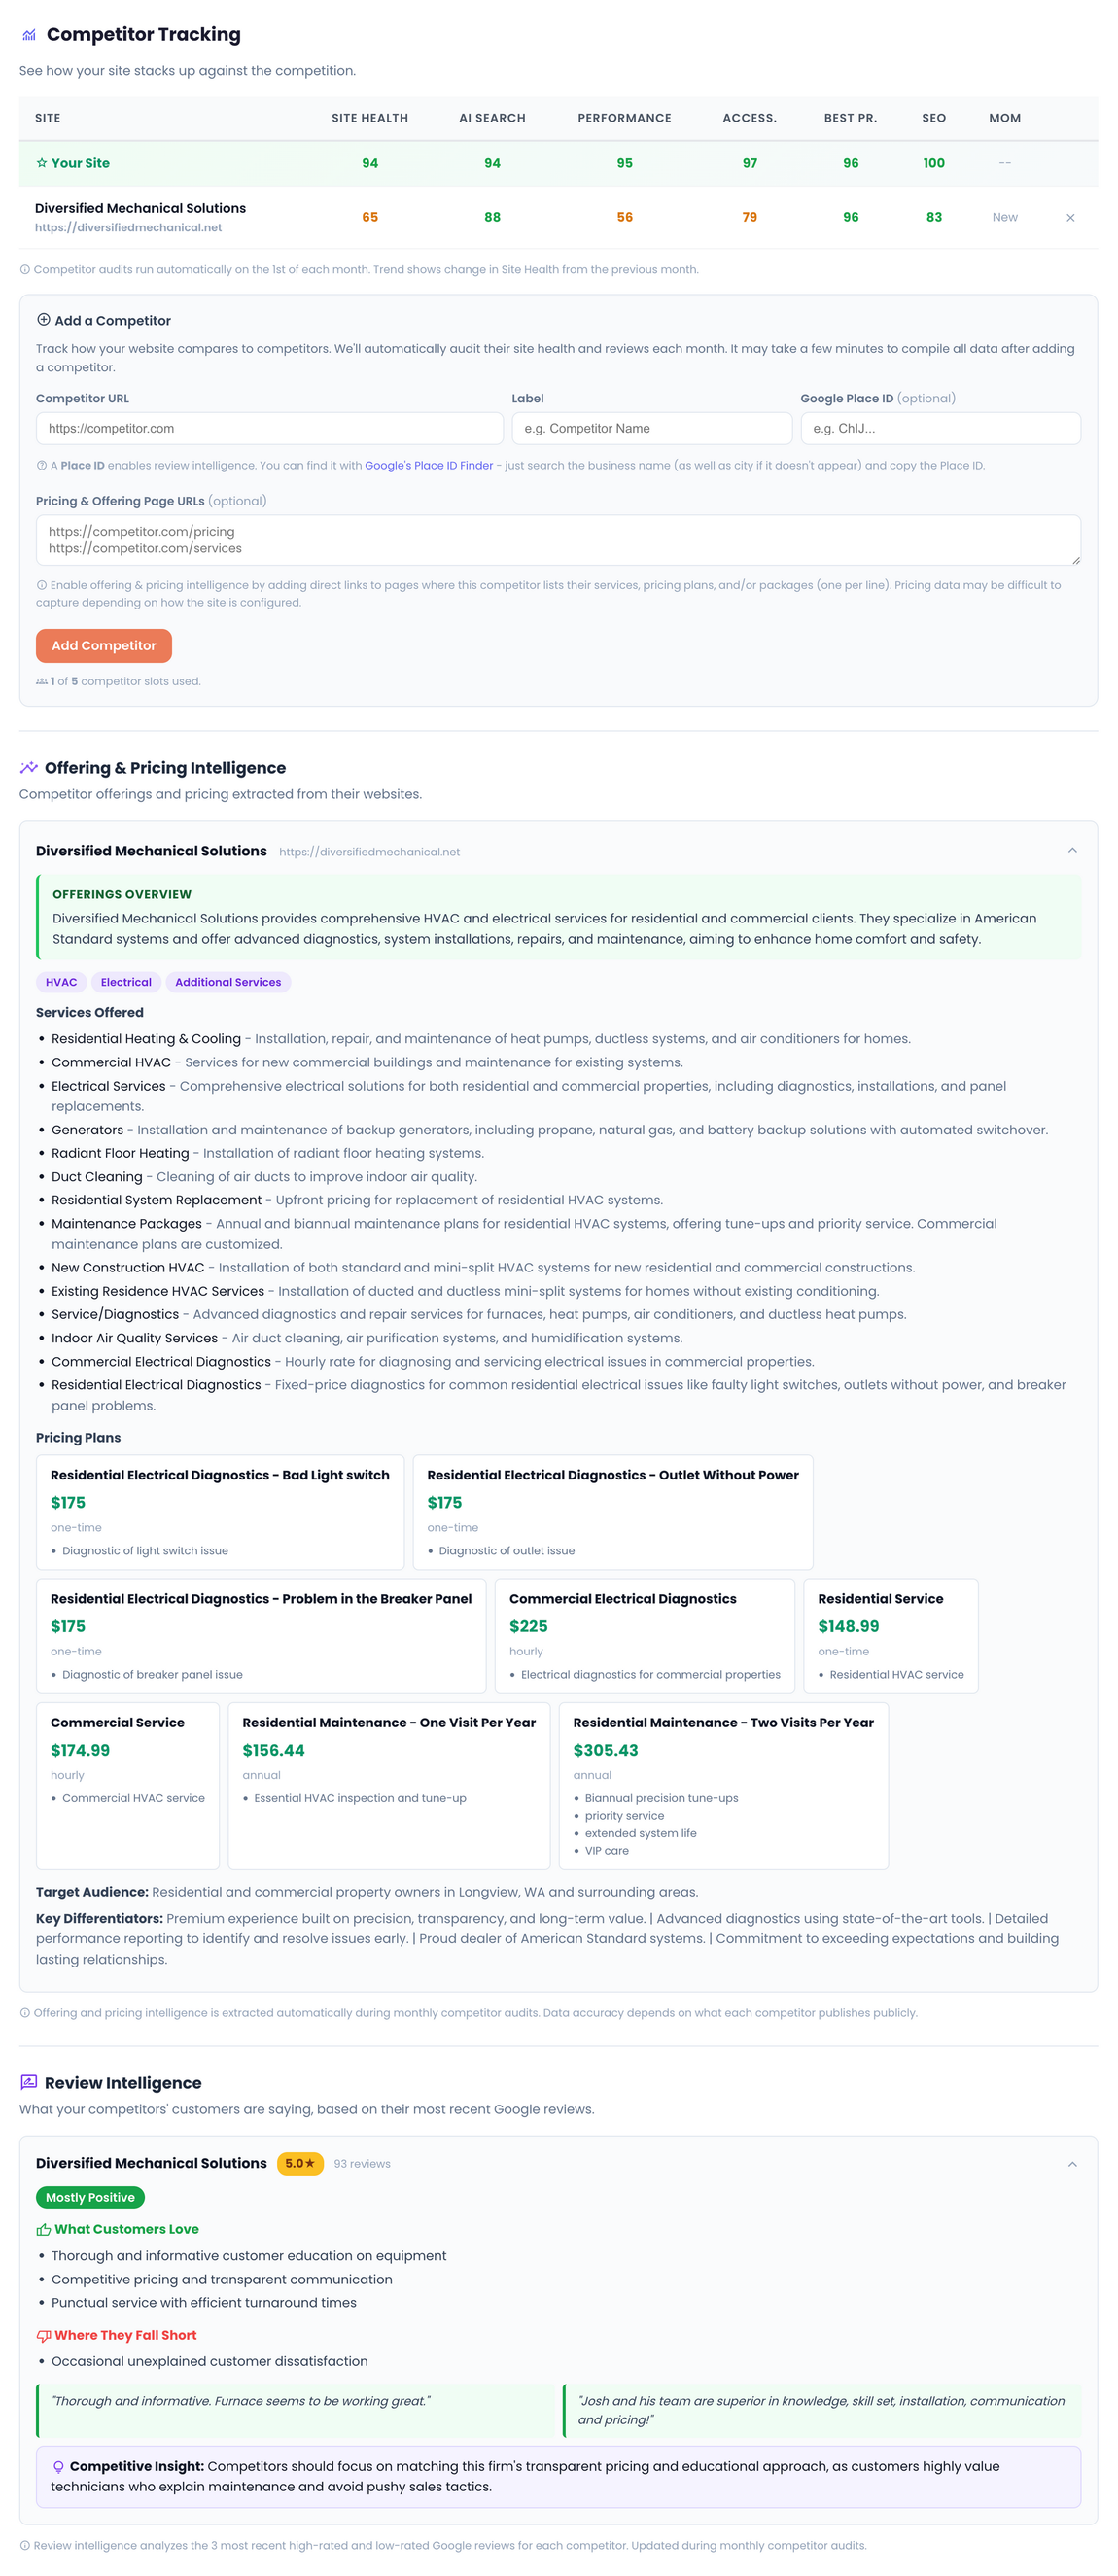Click the Review Intelligence panel icon

click(x=28, y=2082)
